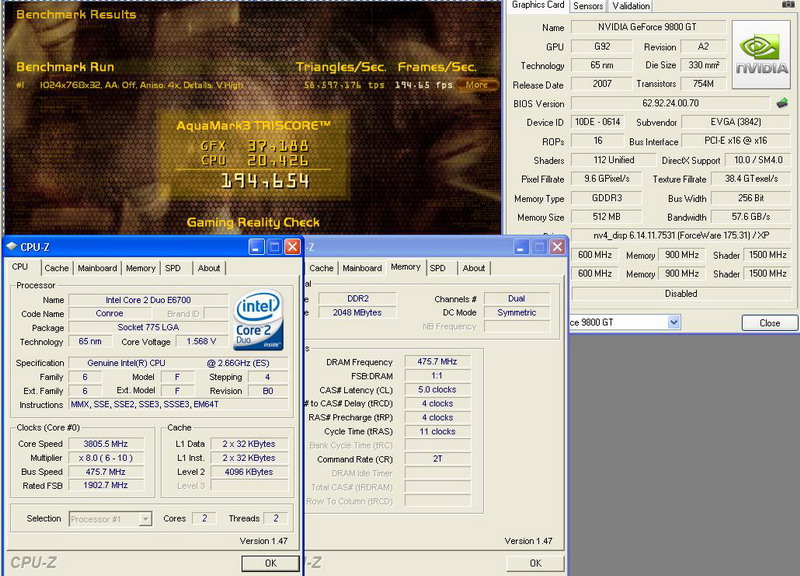This screenshot has height=576, width=800.
Task: Click the GPU name NVIDIA GeForce 9800 GT
Action: [648, 27]
